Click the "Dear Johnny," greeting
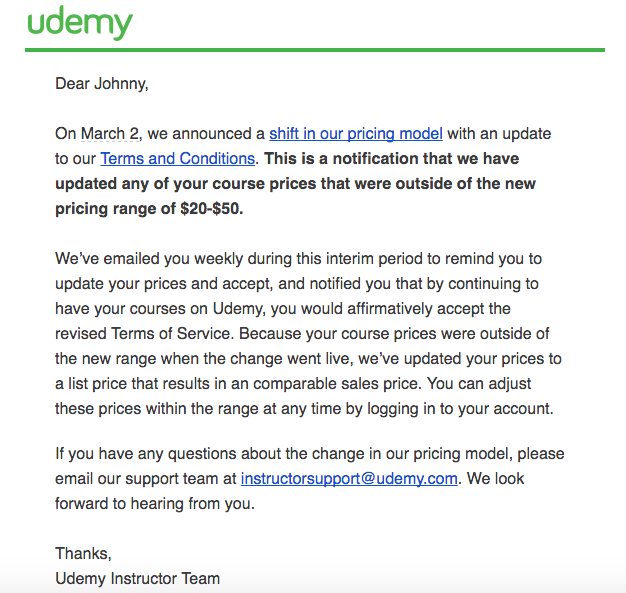This screenshot has height=593, width=626. pyautogui.click(x=101, y=84)
